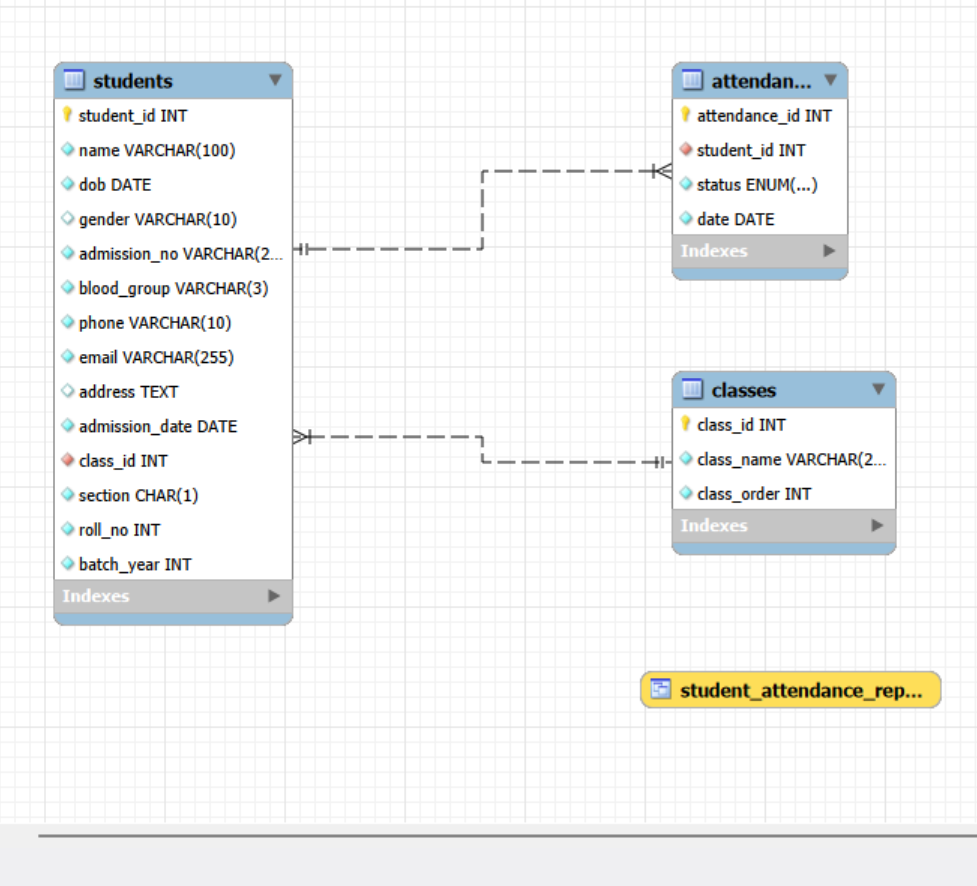Click the students table icon in header
The height and width of the screenshot is (886, 977).
(73, 80)
